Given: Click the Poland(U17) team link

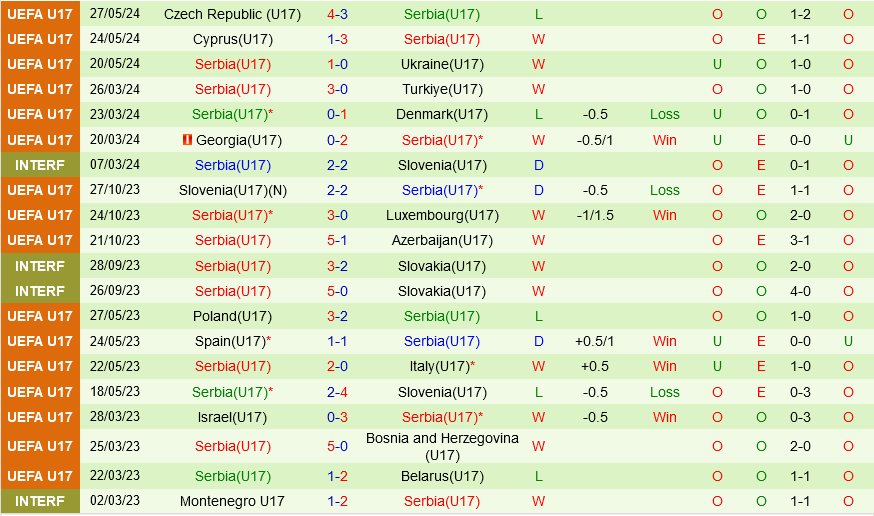Looking at the screenshot, I should point(232,316).
